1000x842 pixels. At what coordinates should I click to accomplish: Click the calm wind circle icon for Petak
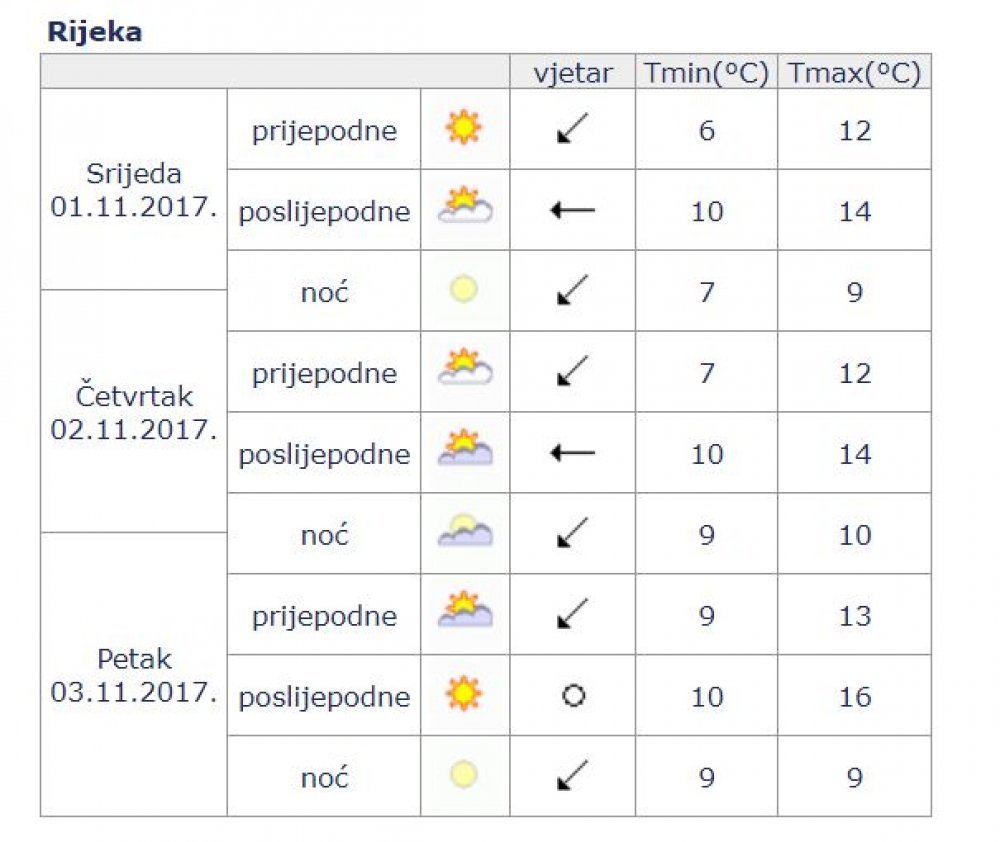pyautogui.click(x=573, y=695)
